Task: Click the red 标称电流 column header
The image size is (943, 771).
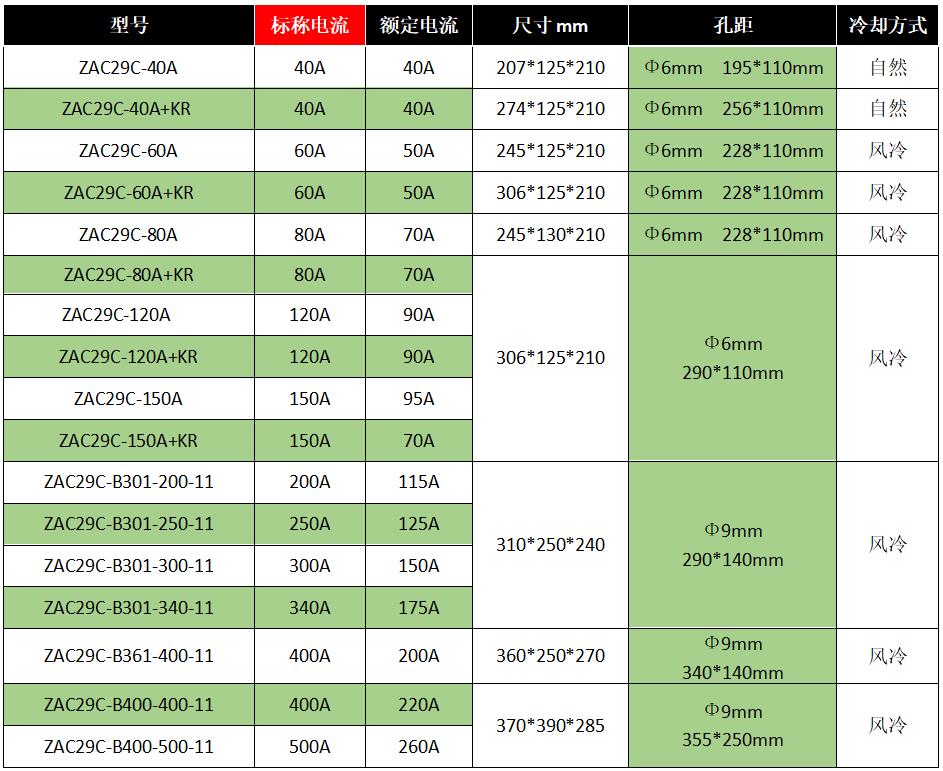Action: 309,26
